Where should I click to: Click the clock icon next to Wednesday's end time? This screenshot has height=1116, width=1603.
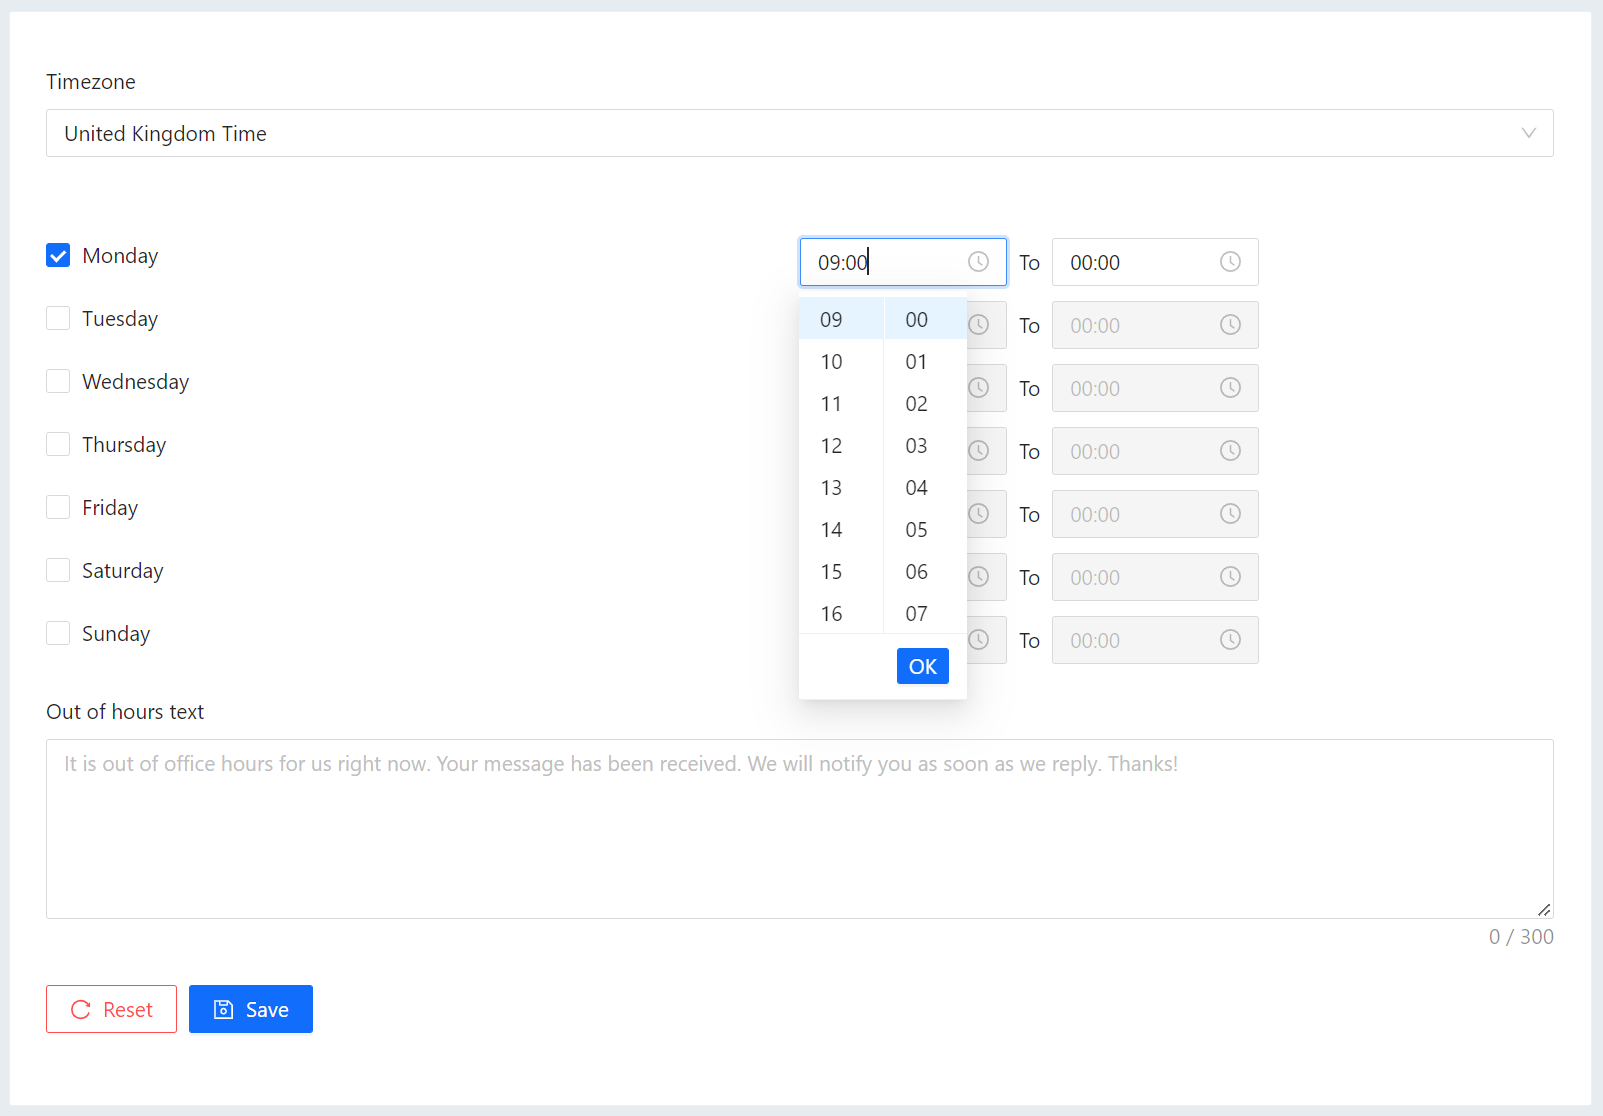coord(1230,388)
